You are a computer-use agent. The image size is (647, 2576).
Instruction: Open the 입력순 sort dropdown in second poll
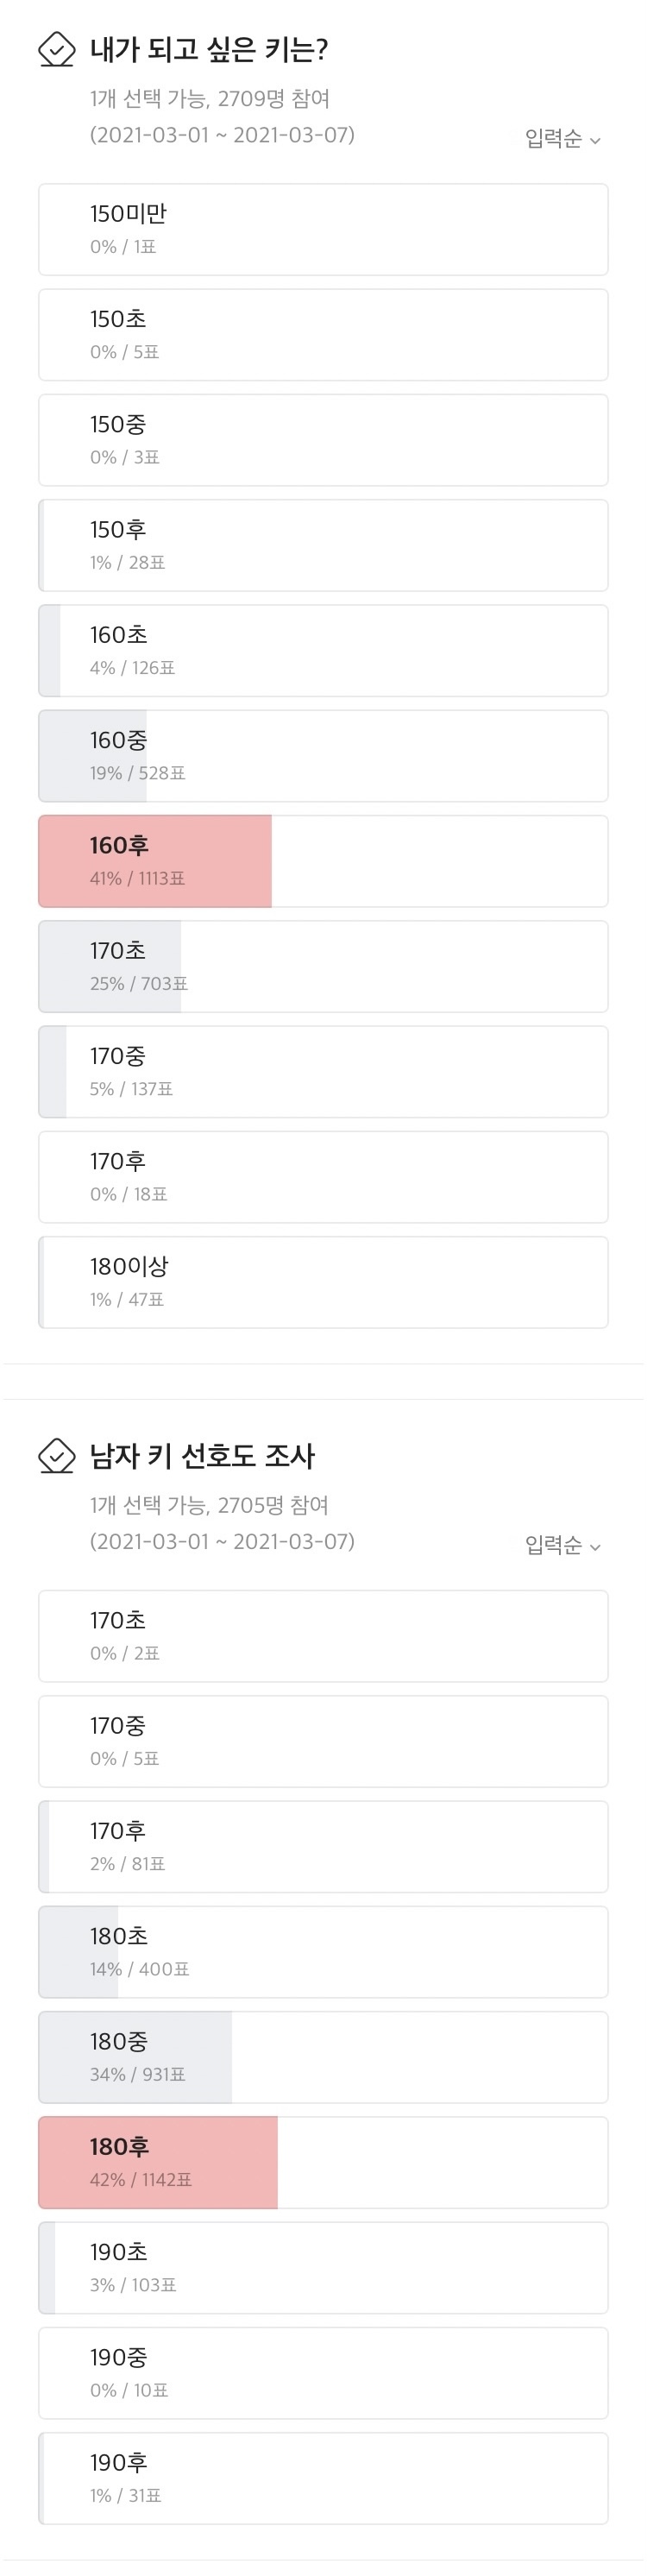(x=562, y=1546)
